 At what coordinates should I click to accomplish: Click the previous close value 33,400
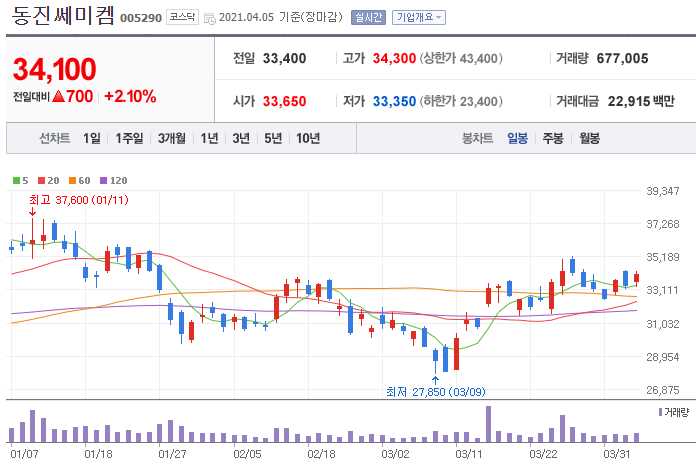click(x=285, y=58)
